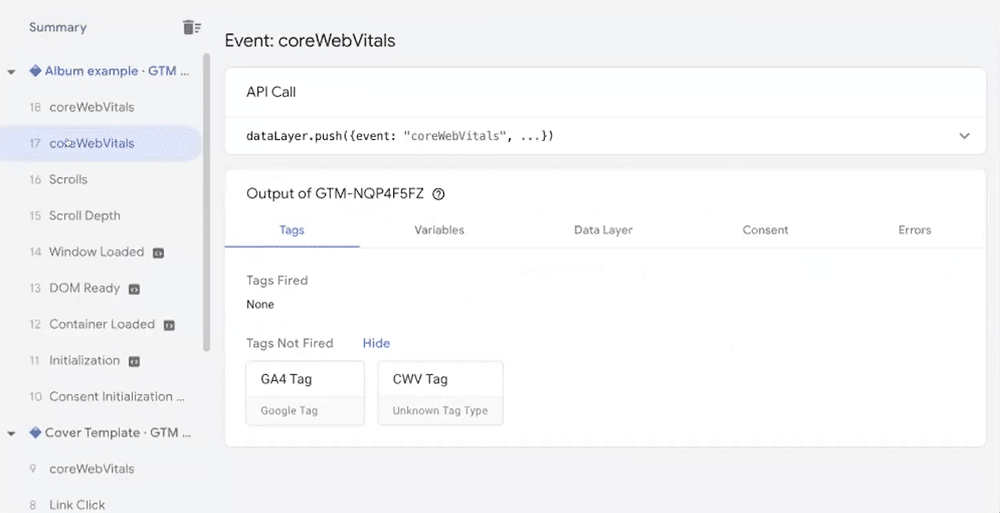Select event 15 Scroll Depth

tap(101, 216)
